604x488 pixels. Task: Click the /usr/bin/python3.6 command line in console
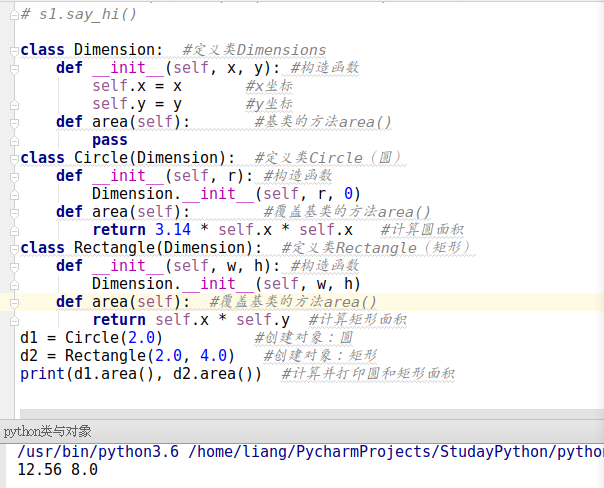[310, 452]
